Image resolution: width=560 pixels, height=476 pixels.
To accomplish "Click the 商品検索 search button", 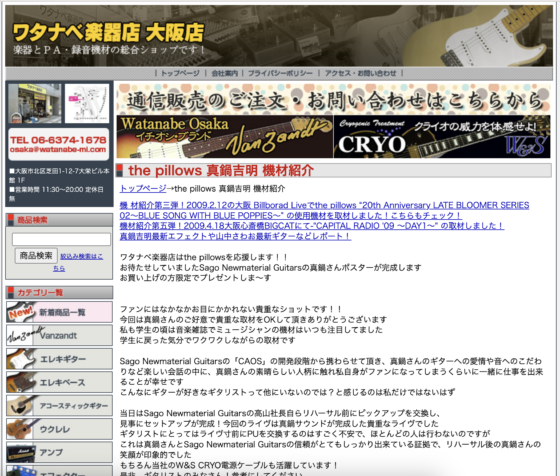I will tap(36, 256).
